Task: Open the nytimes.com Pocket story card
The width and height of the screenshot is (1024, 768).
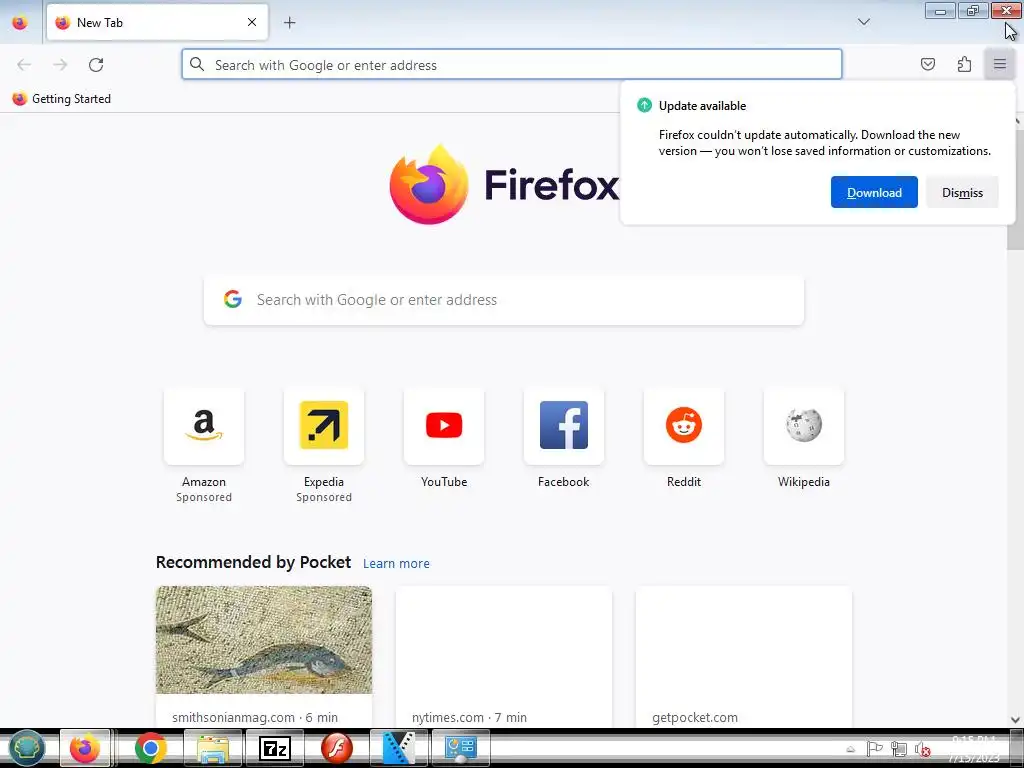Action: click(504, 656)
